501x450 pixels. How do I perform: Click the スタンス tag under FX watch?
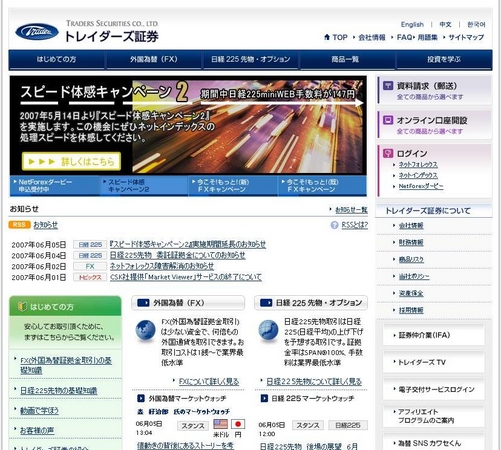click(x=193, y=426)
